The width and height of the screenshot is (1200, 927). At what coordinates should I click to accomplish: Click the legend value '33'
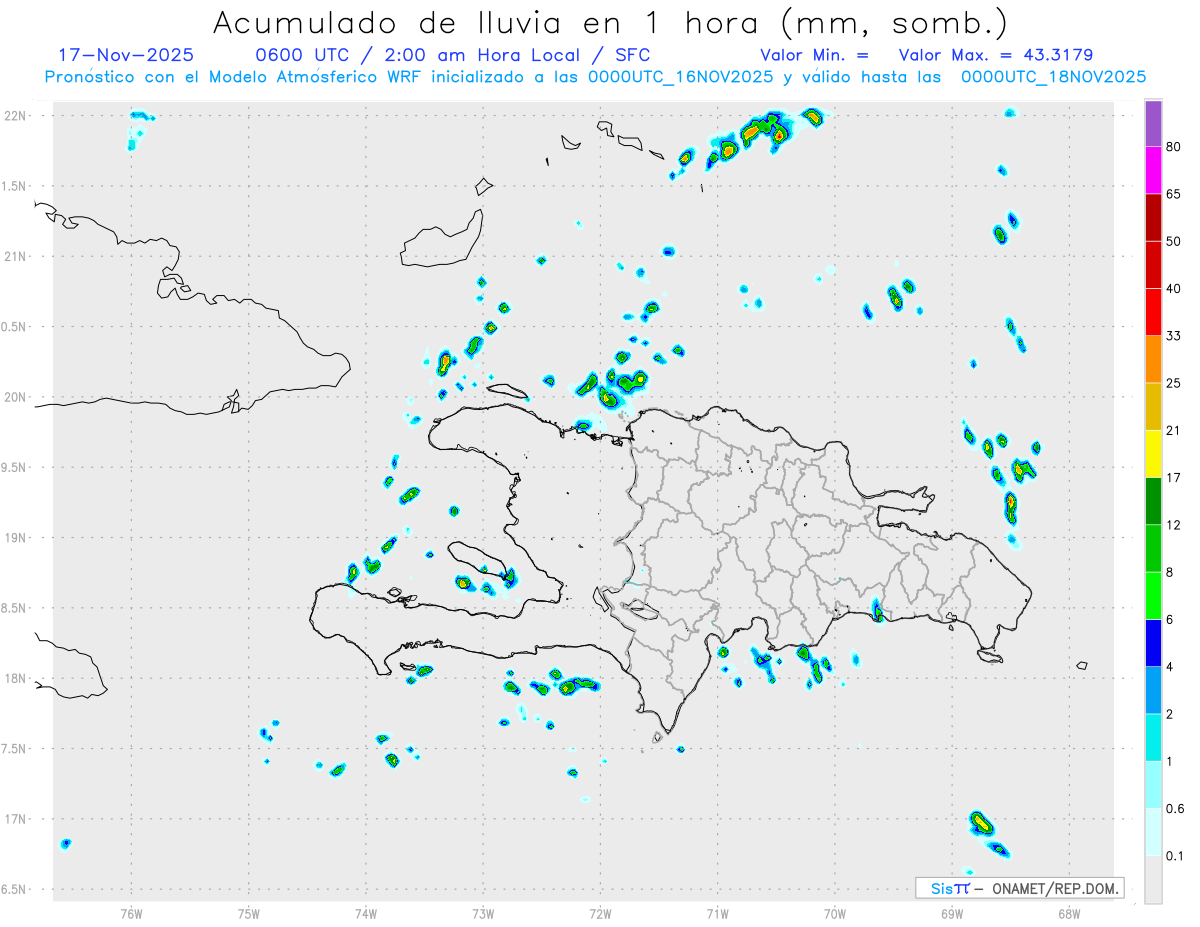(1174, 336)
